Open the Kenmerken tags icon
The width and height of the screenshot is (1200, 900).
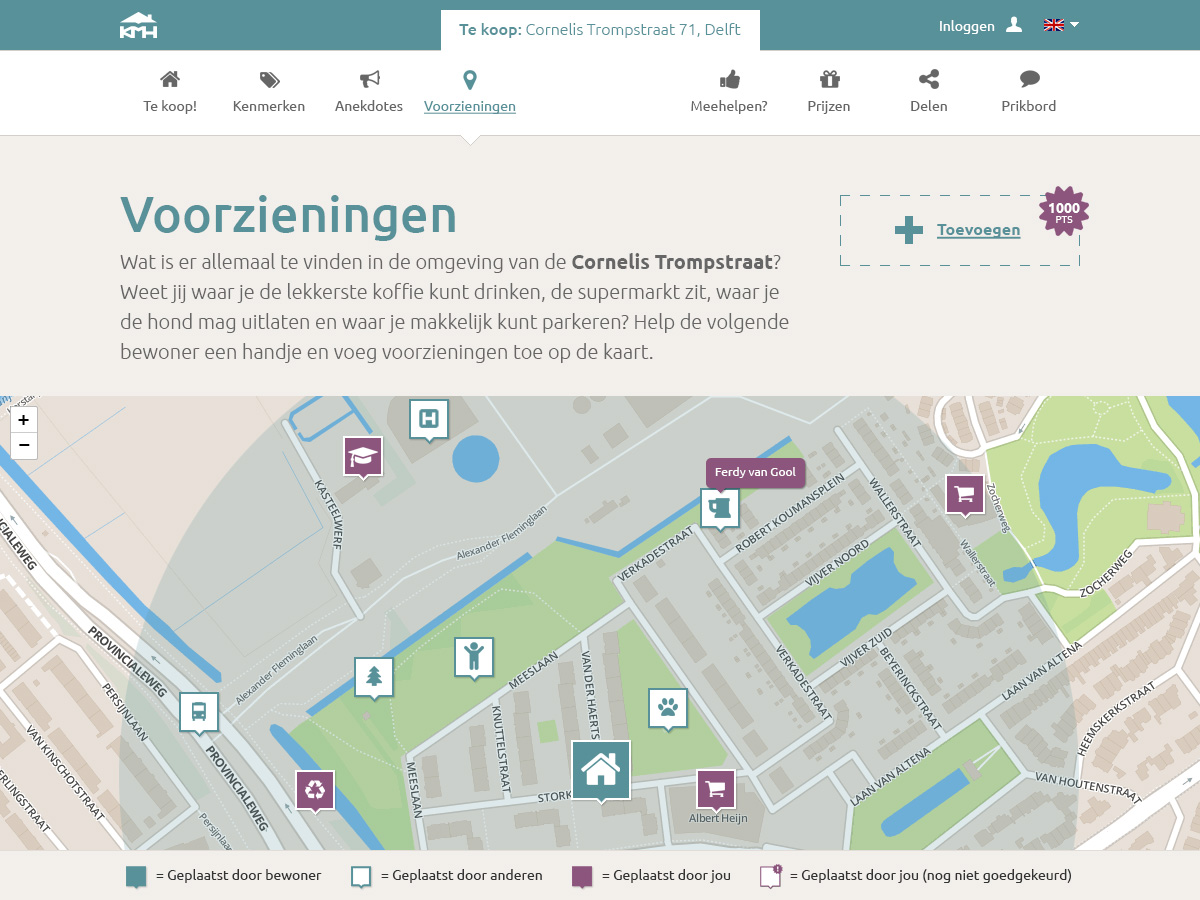[269, 79]
